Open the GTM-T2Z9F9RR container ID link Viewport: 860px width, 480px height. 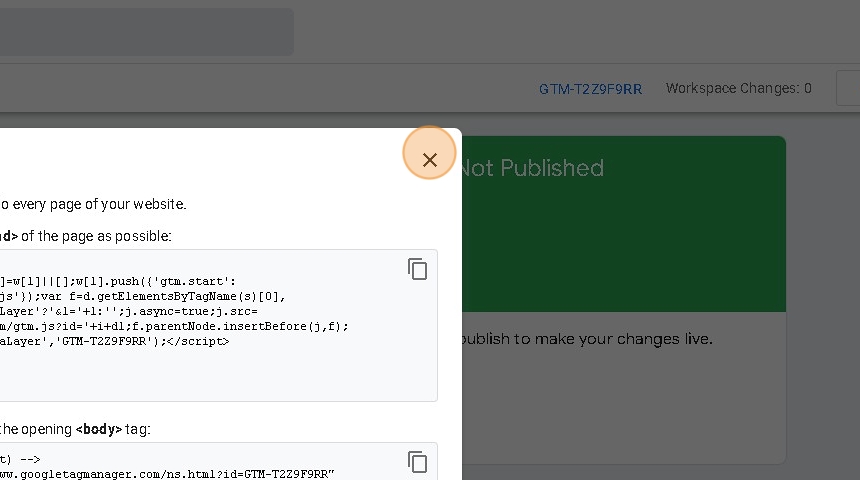pos(590,89)
